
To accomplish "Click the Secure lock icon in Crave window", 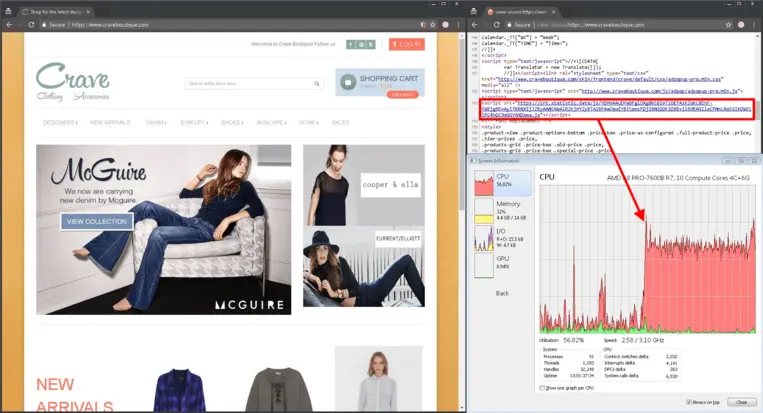I will tap(44, 25).
